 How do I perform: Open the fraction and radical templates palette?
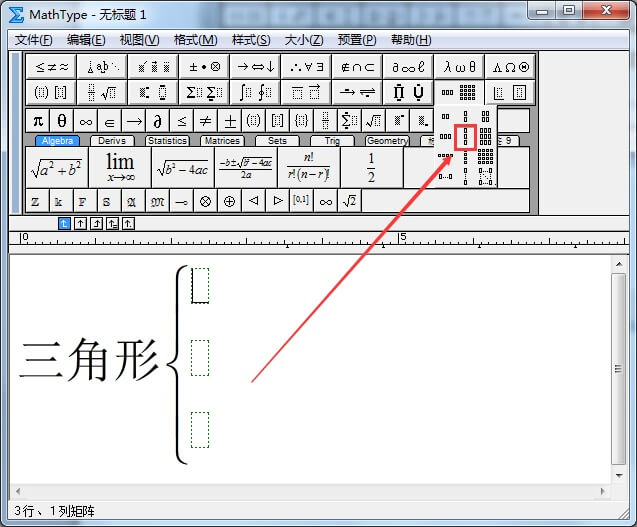tap(102, 93)
